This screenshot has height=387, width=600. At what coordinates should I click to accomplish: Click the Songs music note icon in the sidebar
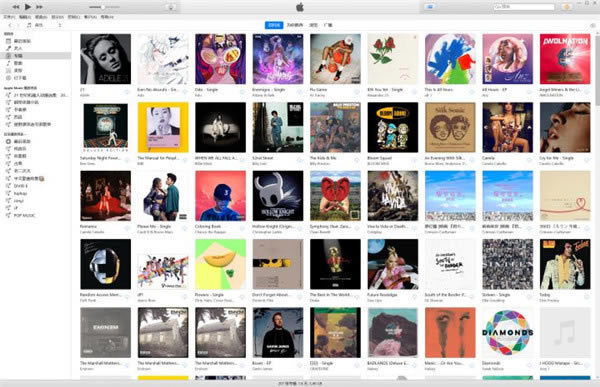[8, 63]
